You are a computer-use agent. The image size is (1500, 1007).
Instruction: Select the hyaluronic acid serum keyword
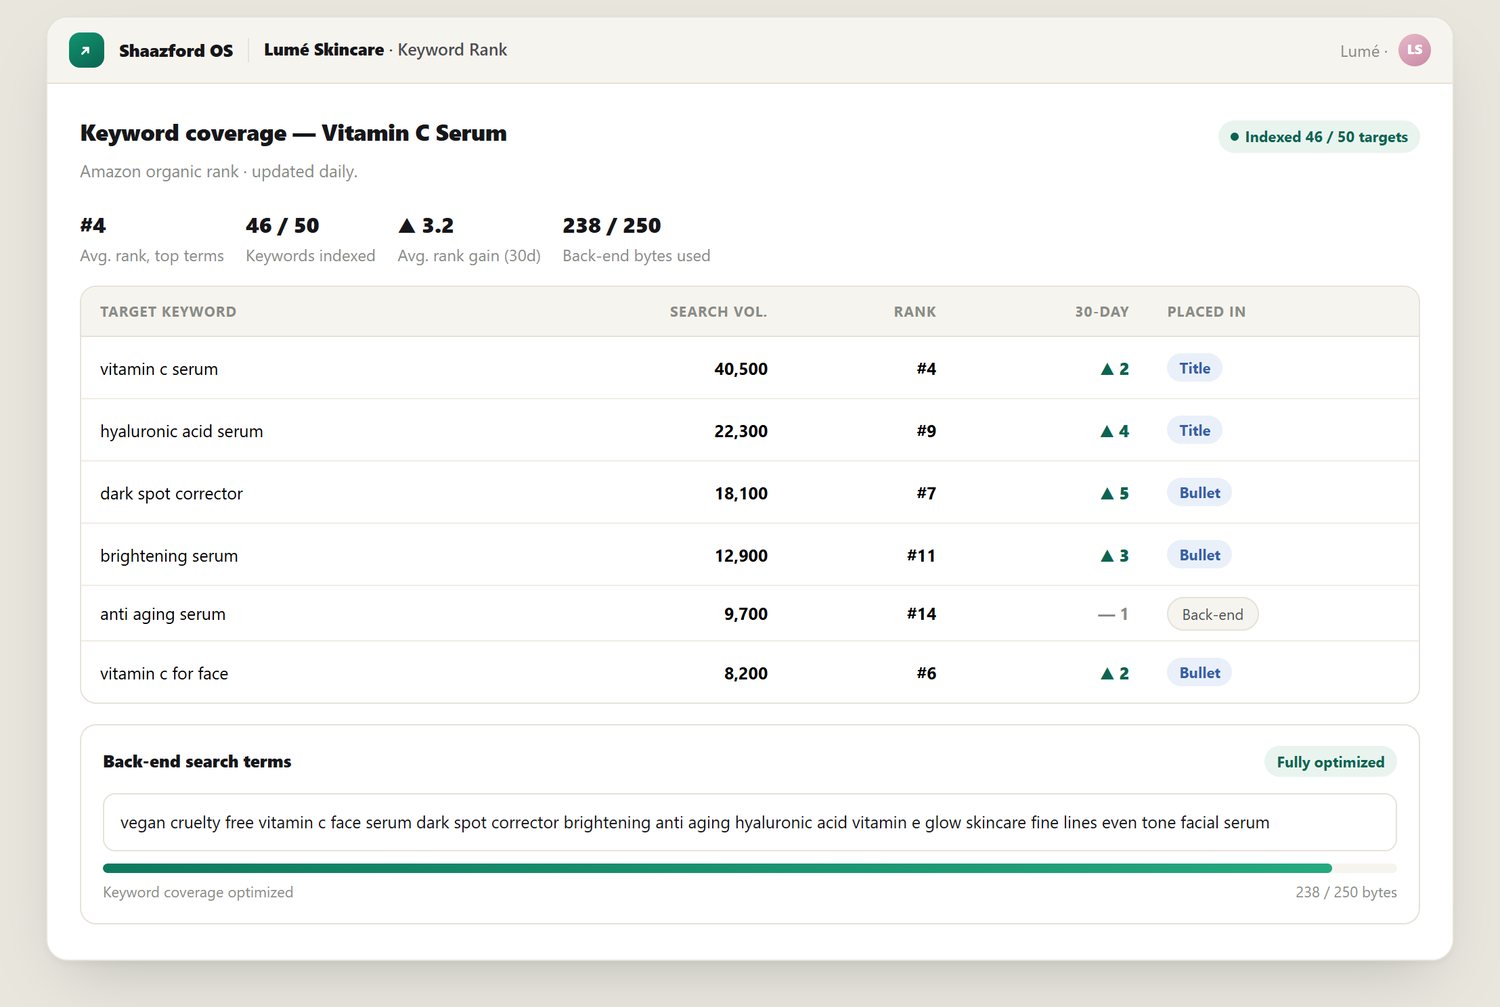[x=181, y=431]
